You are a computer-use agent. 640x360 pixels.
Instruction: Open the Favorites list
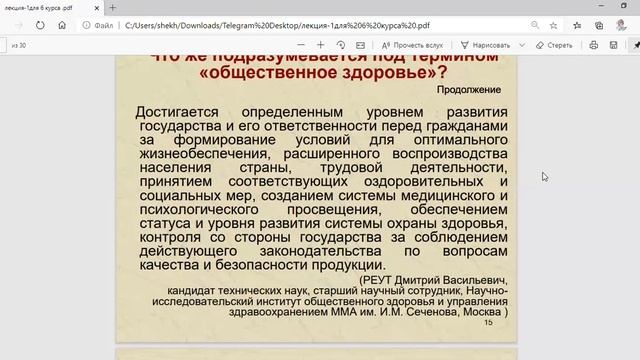(x=577, y=25)
